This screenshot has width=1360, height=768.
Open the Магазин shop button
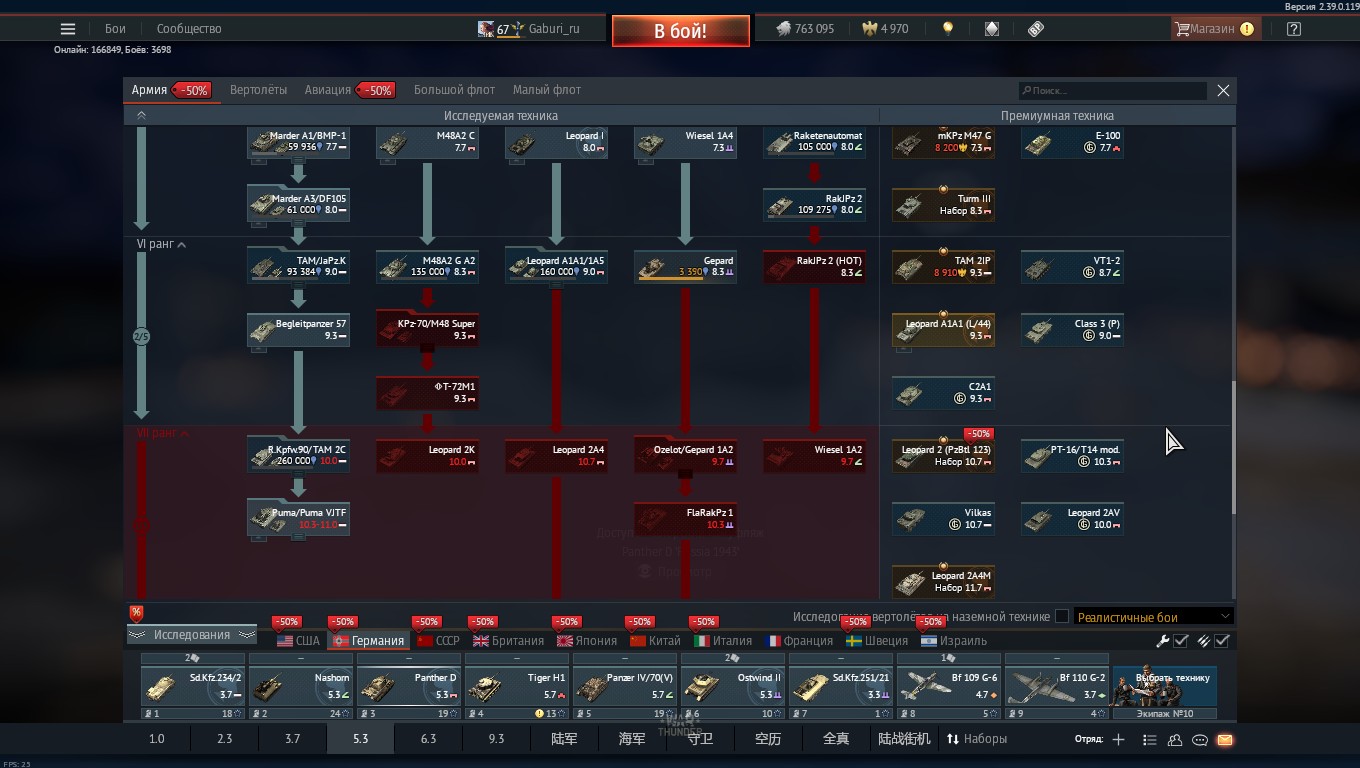1214,29
